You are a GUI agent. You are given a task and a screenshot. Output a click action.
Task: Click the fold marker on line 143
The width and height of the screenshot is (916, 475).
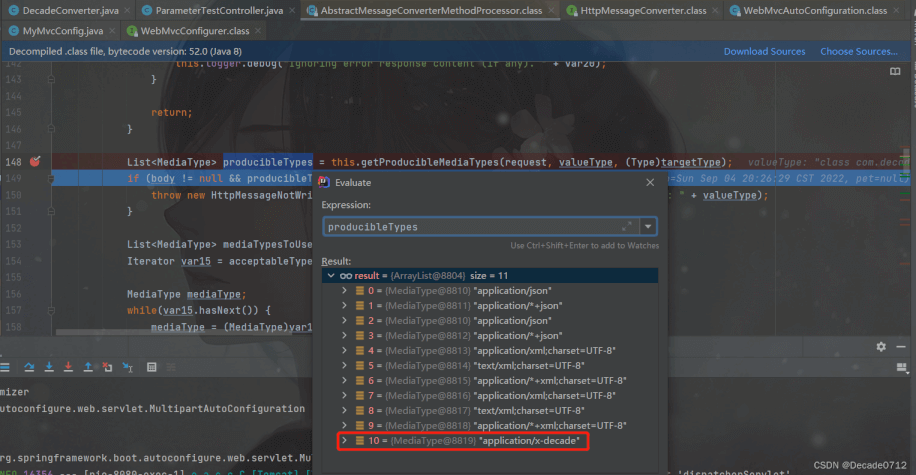tap(51, 79)
